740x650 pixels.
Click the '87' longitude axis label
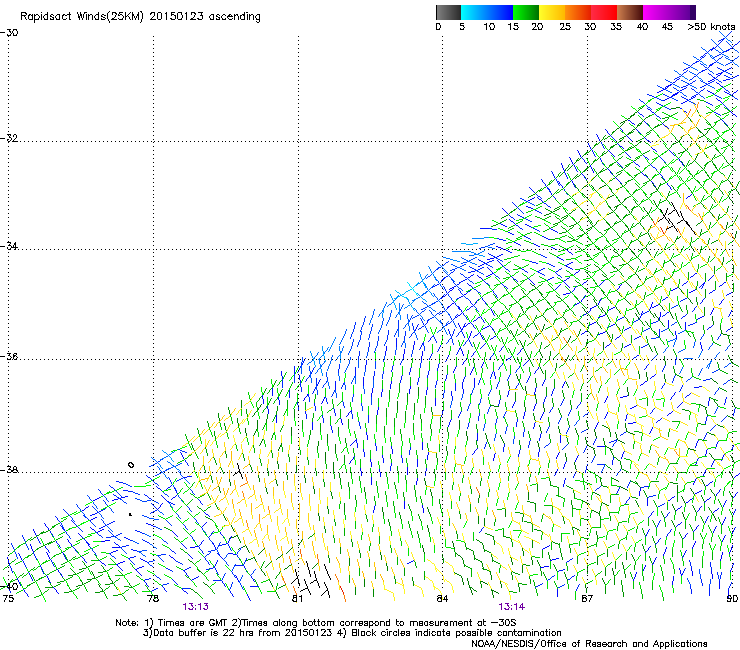tap(587, 599)
